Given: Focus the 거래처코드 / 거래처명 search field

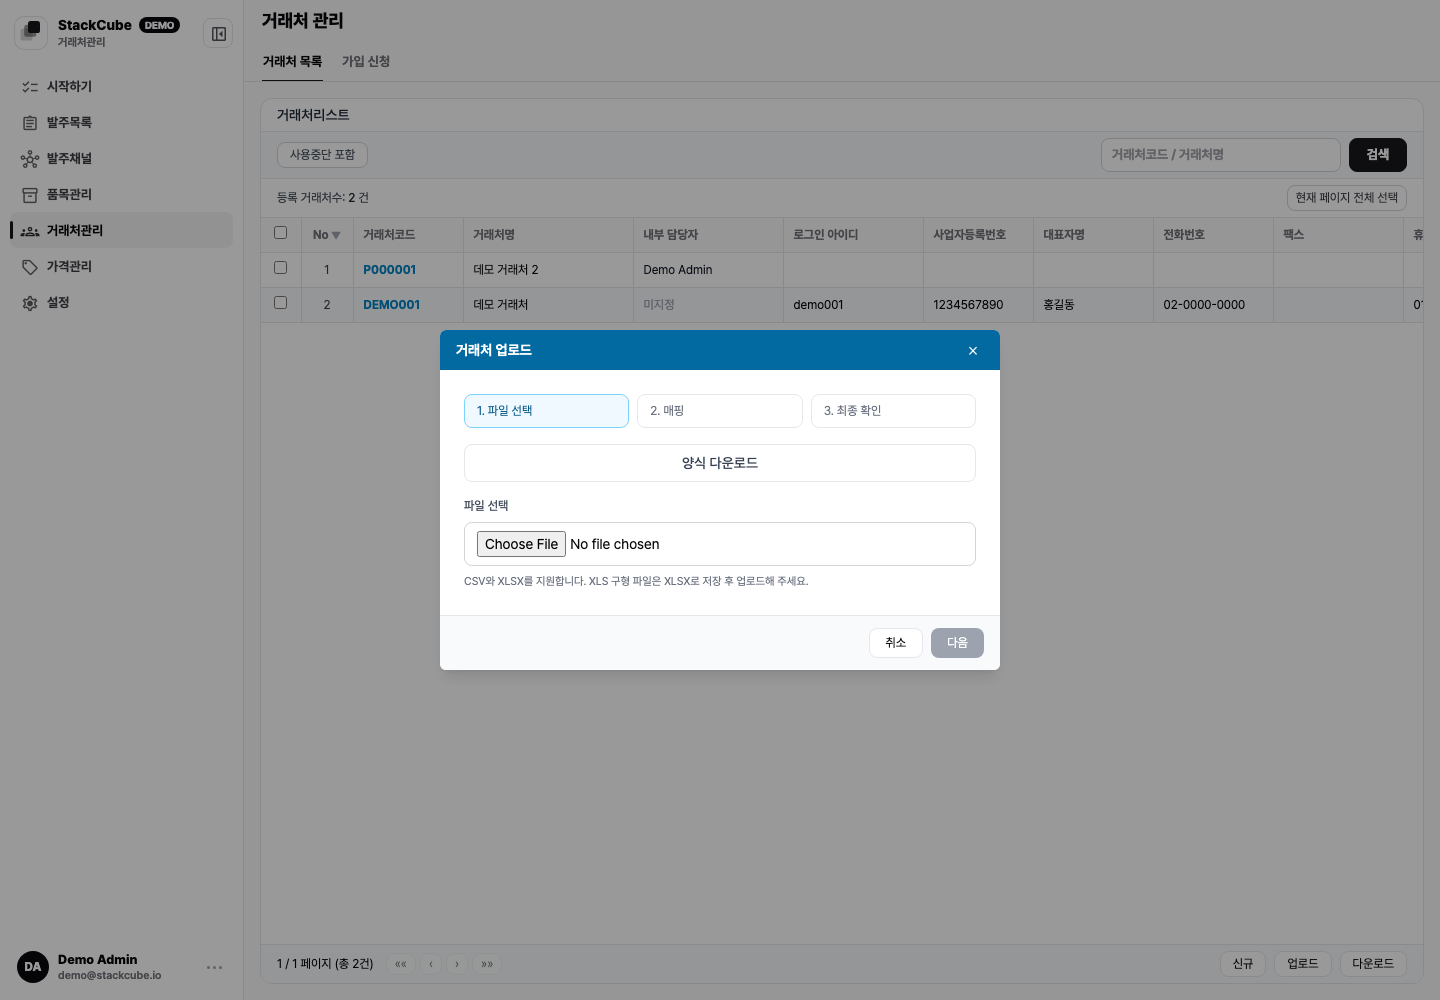Looking at the screenshot, I should tap(1221, 155).
